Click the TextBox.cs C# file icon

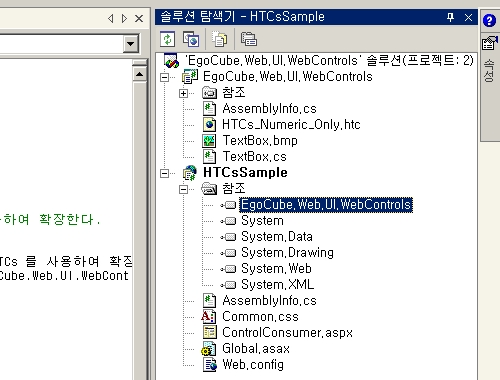tap(209, 157)
